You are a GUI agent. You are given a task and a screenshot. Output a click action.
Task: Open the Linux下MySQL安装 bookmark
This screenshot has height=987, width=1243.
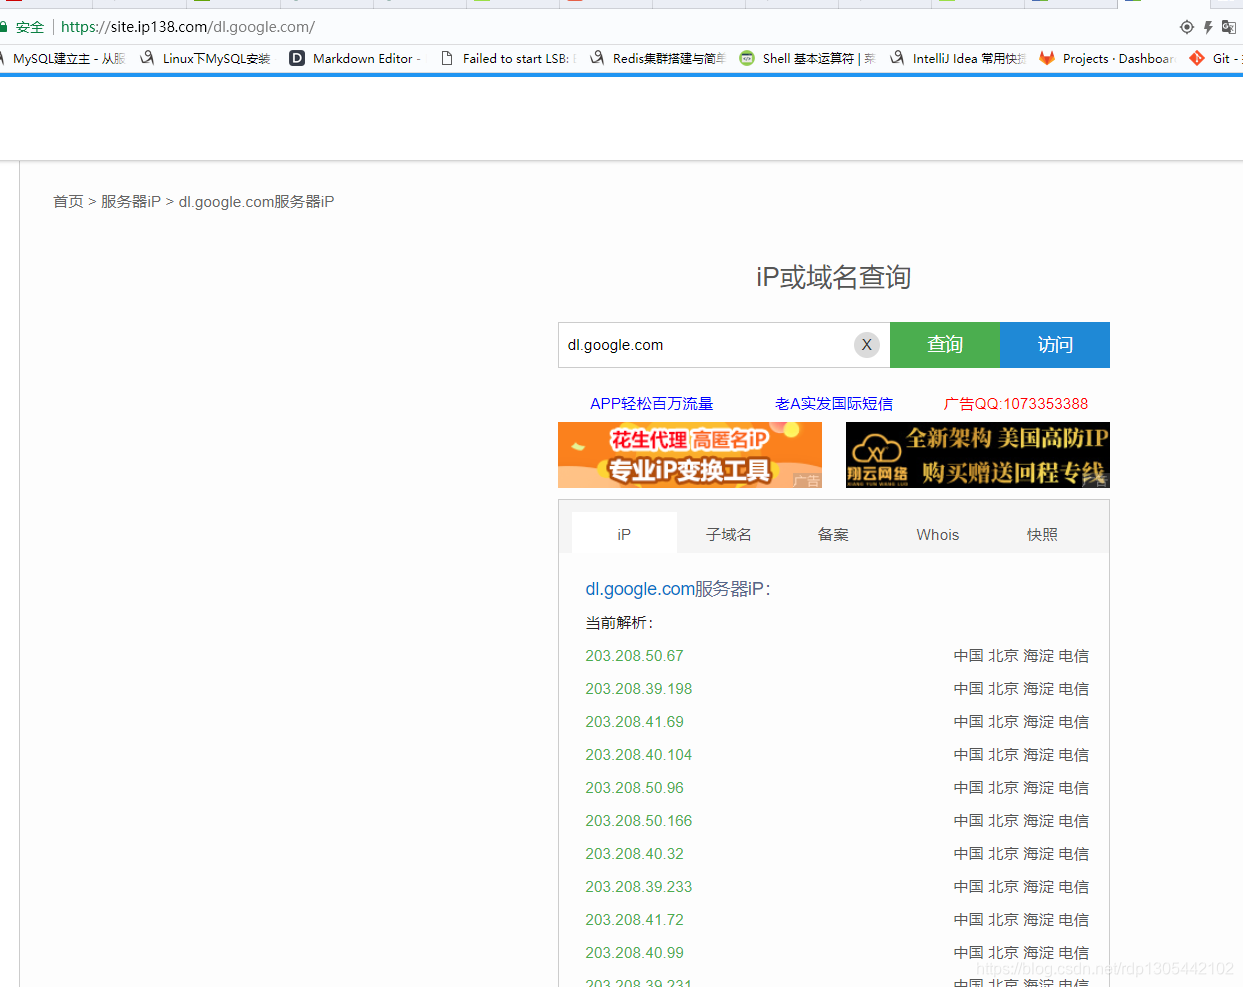206,59
